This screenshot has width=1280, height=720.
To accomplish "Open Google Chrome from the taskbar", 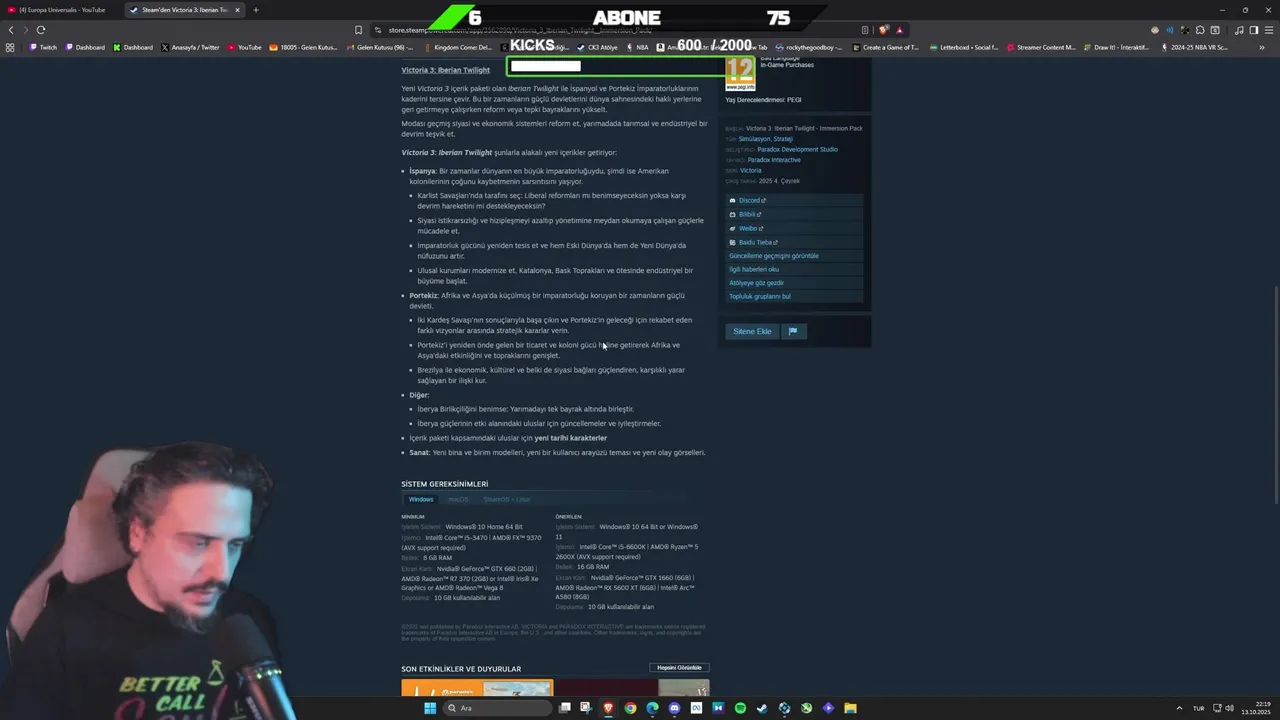I will coord(630,708).
